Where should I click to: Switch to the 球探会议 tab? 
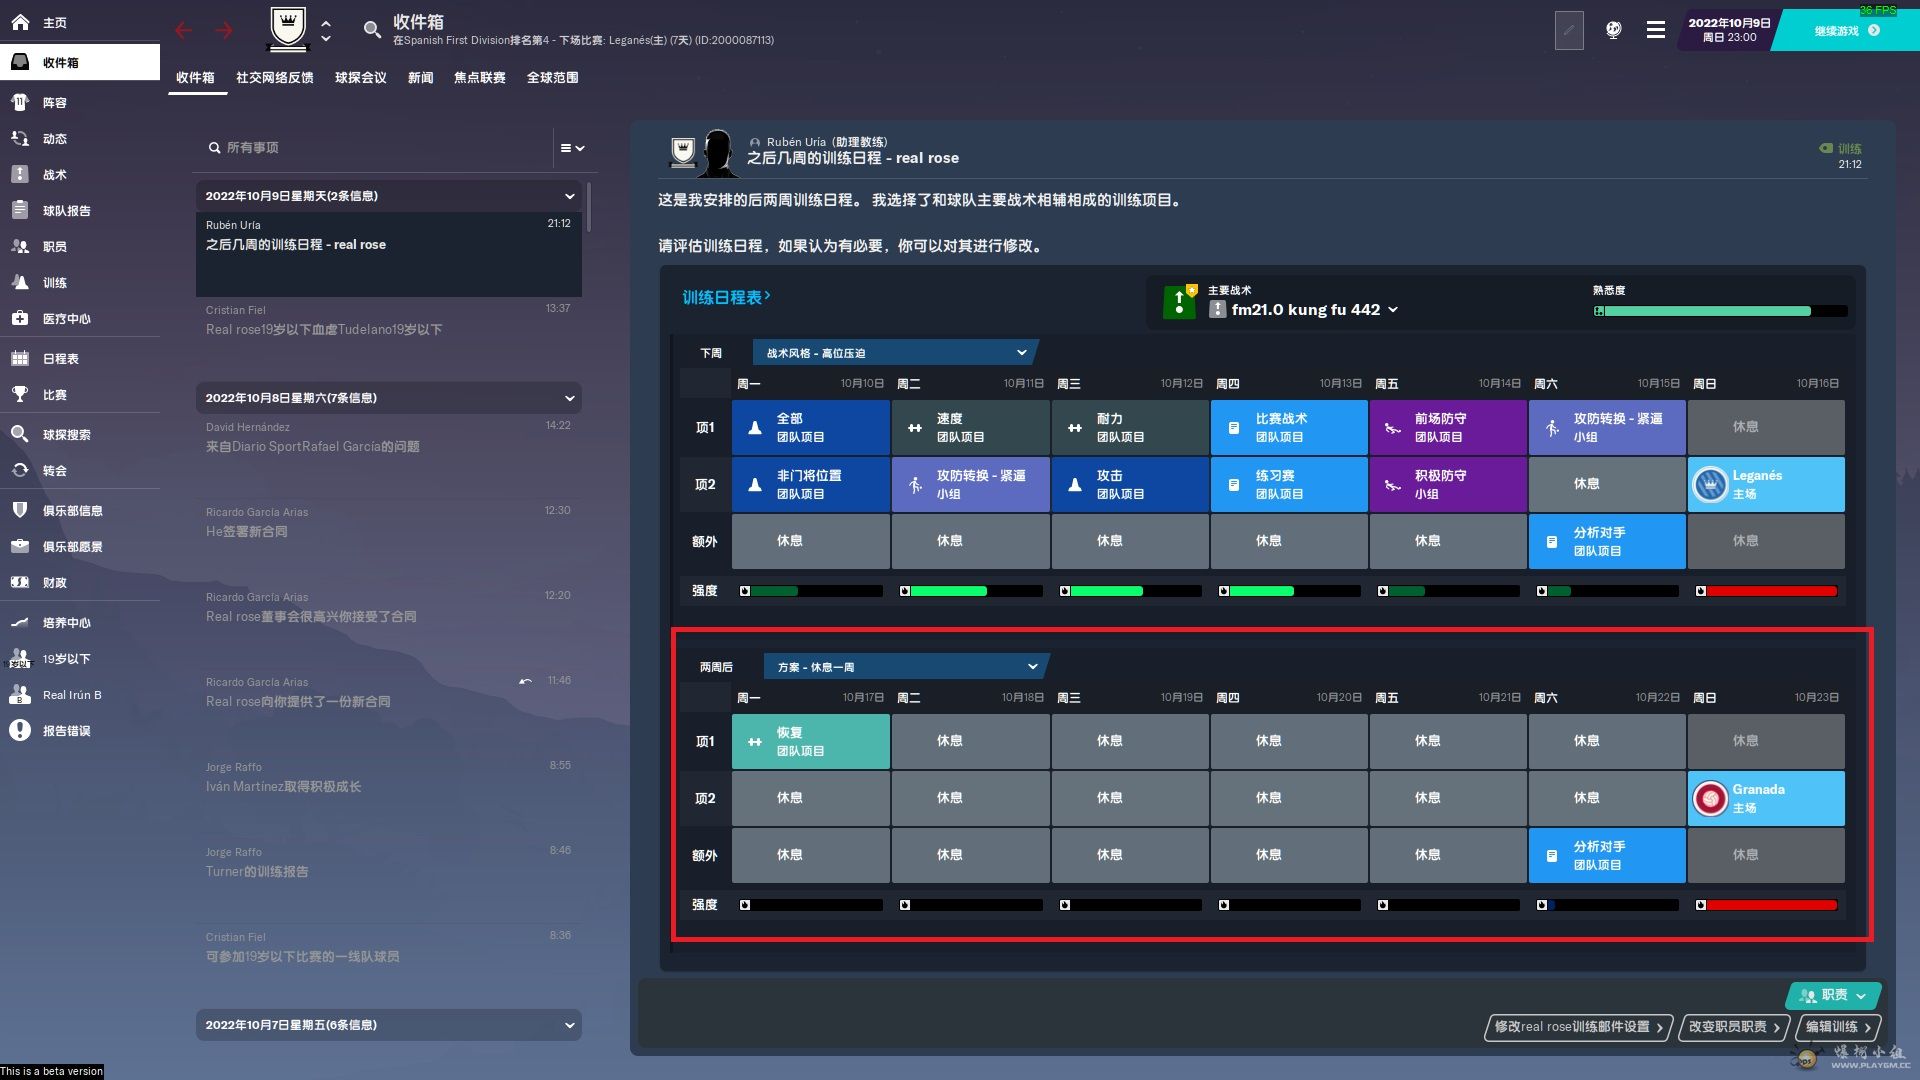click(x=360, y=78)
